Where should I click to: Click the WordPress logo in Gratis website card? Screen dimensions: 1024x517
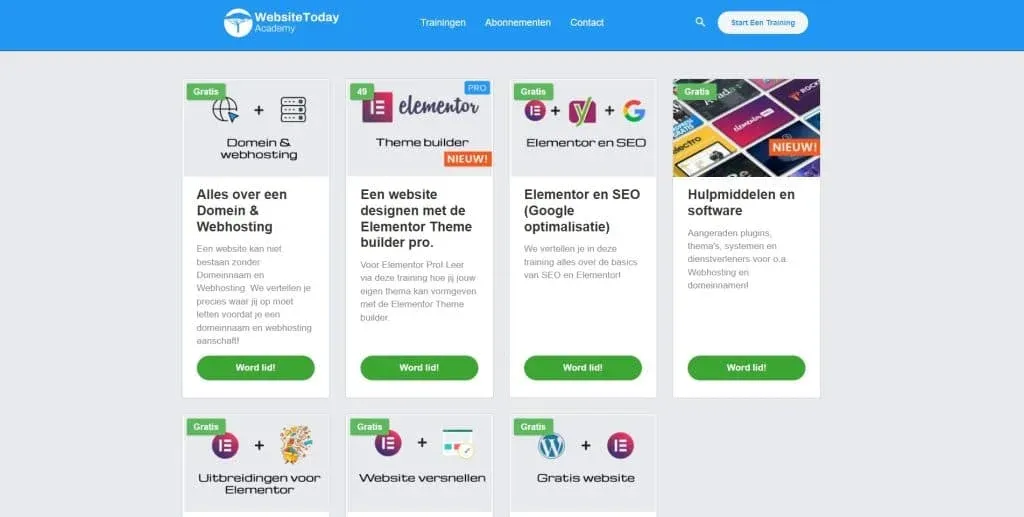pos(551,446)
